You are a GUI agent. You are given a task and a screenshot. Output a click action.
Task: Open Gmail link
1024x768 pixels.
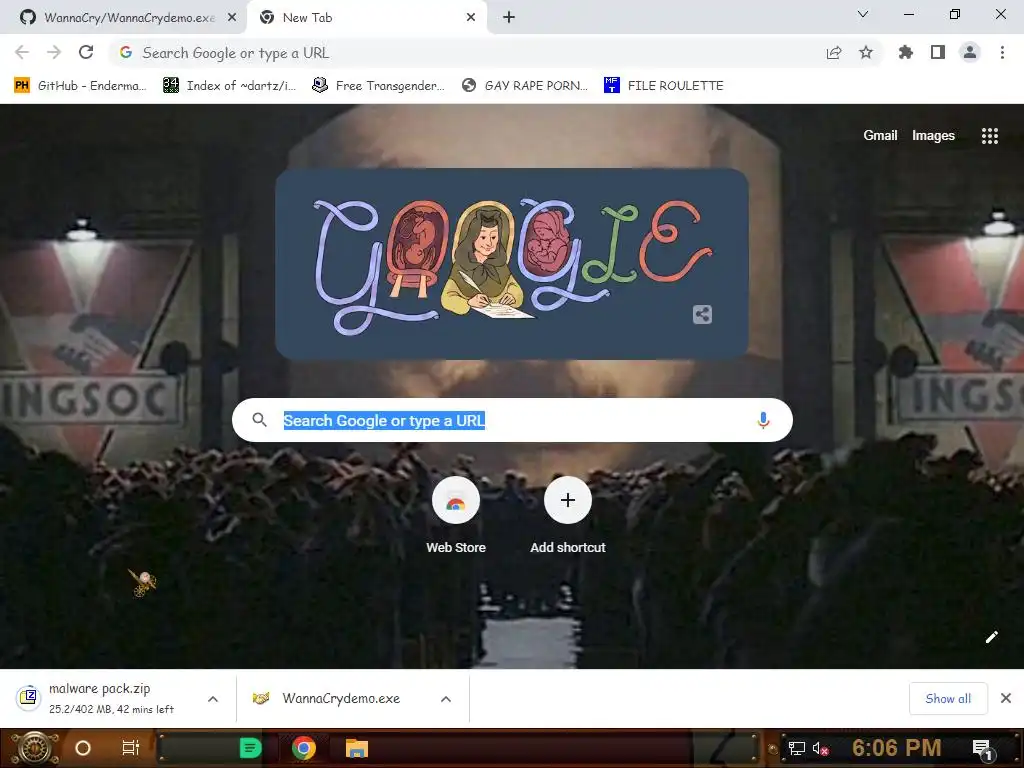[880, 135]
